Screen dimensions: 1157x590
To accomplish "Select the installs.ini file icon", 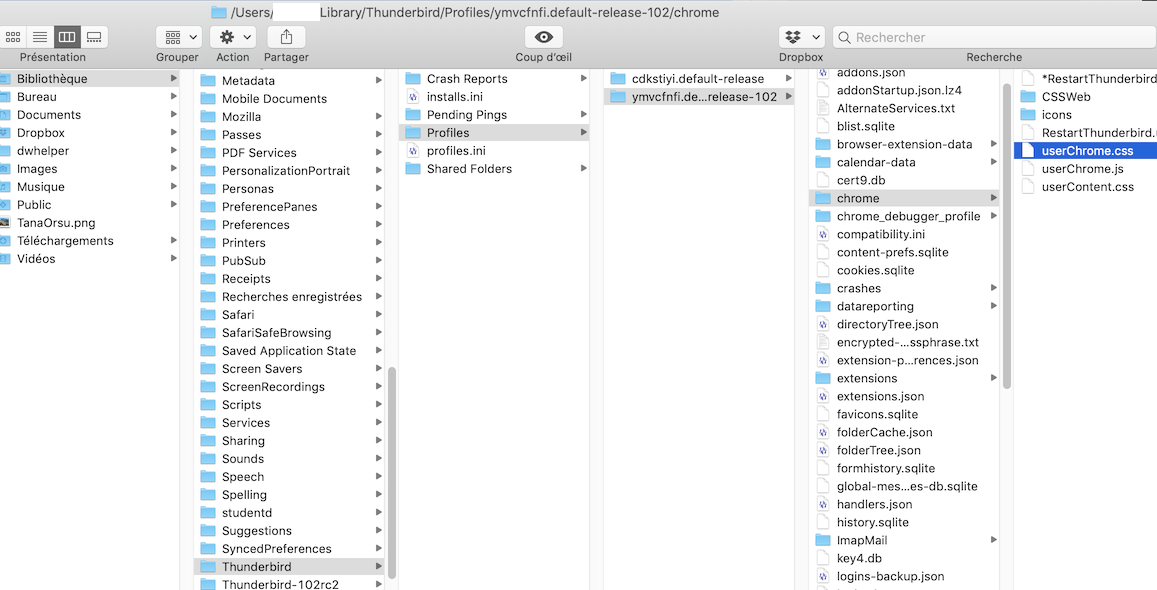I will pos(413,97).
